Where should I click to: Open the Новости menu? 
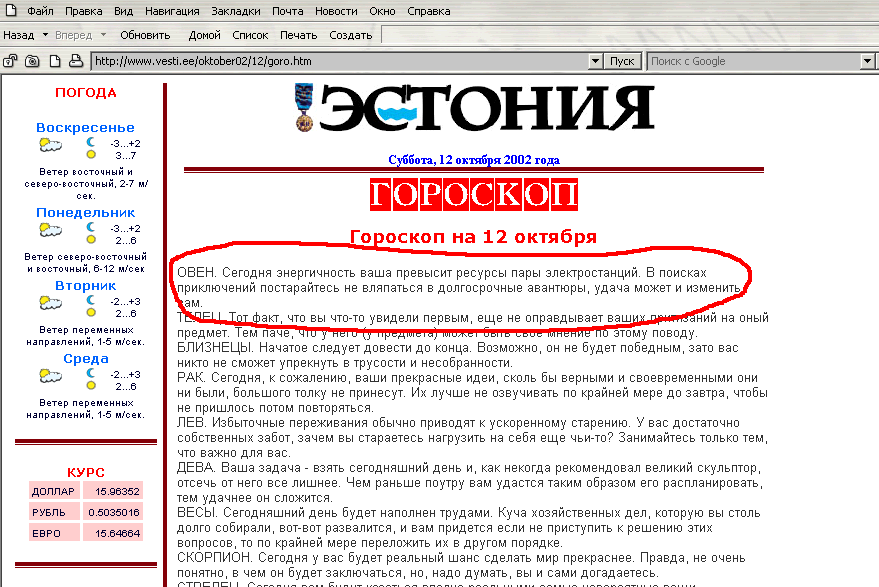tap(336, 11)
